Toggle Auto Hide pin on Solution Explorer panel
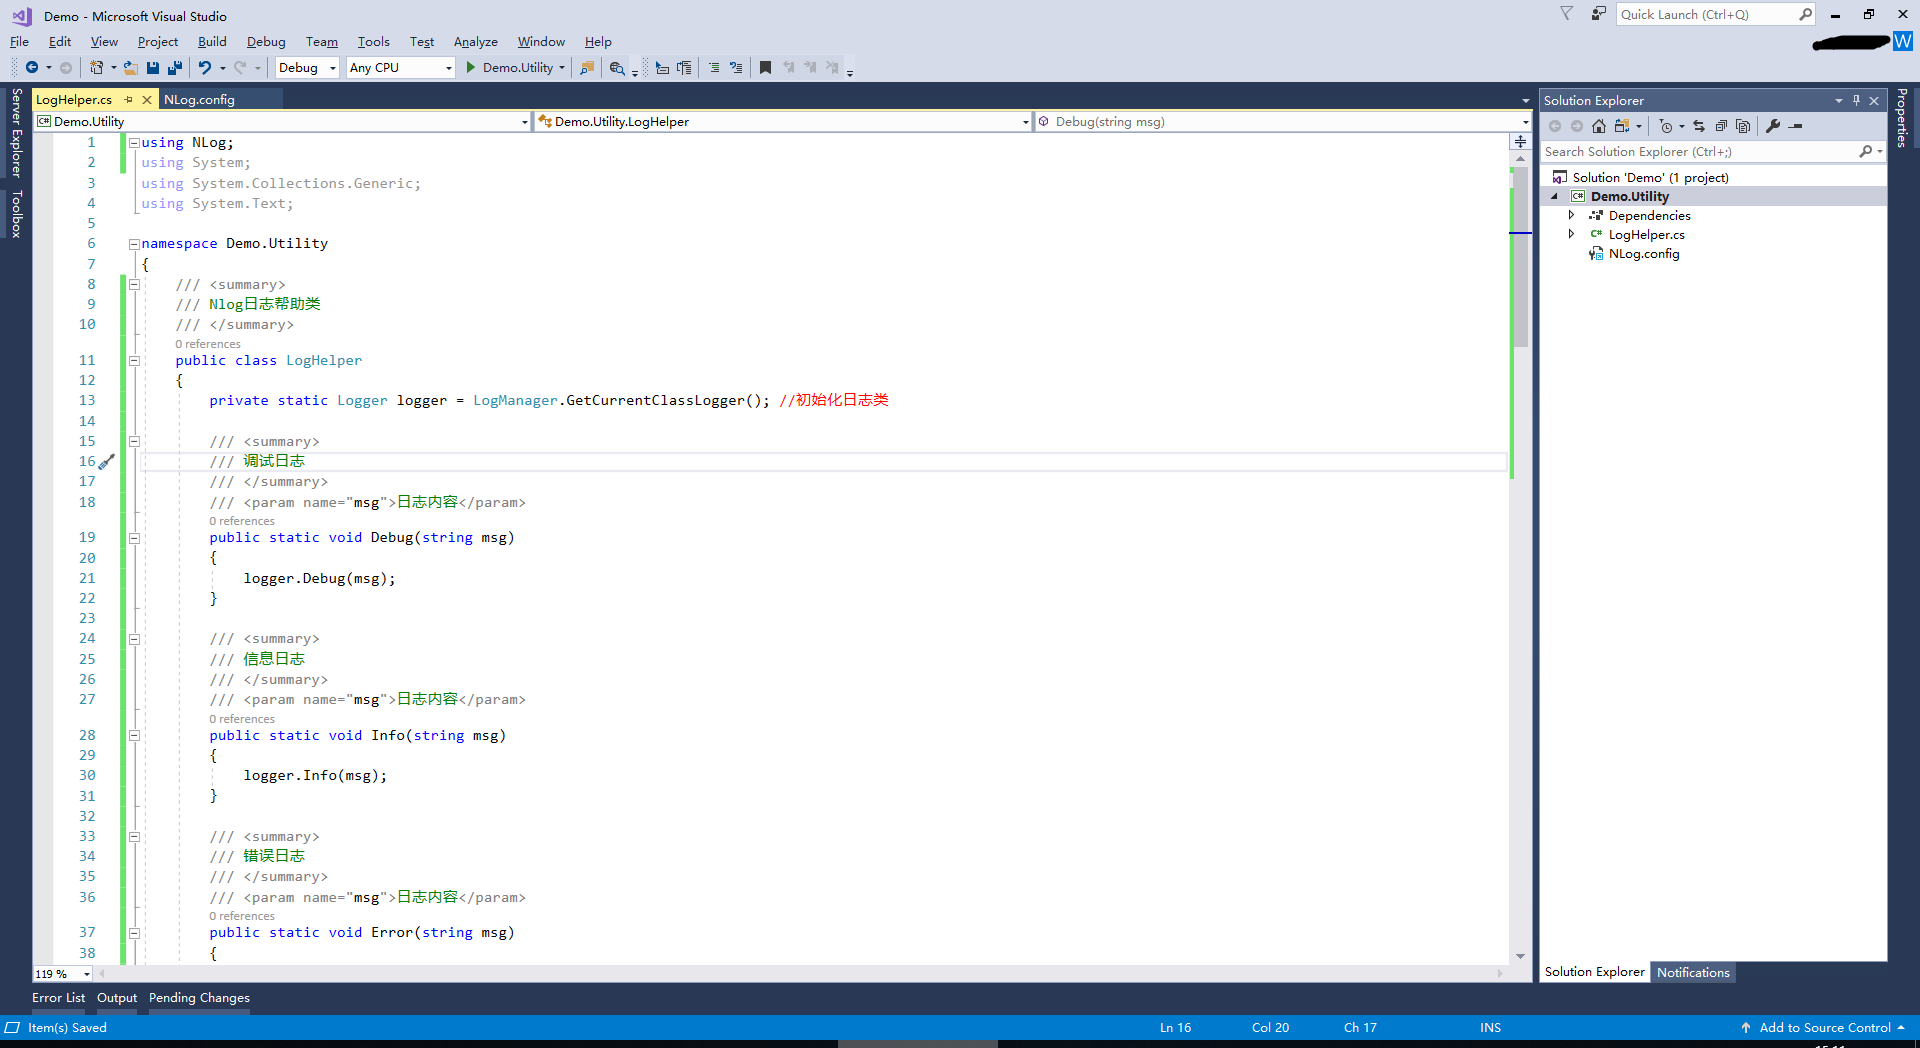The width and height of the screenshot is (1920, 1048). [x=1856, y=100]
